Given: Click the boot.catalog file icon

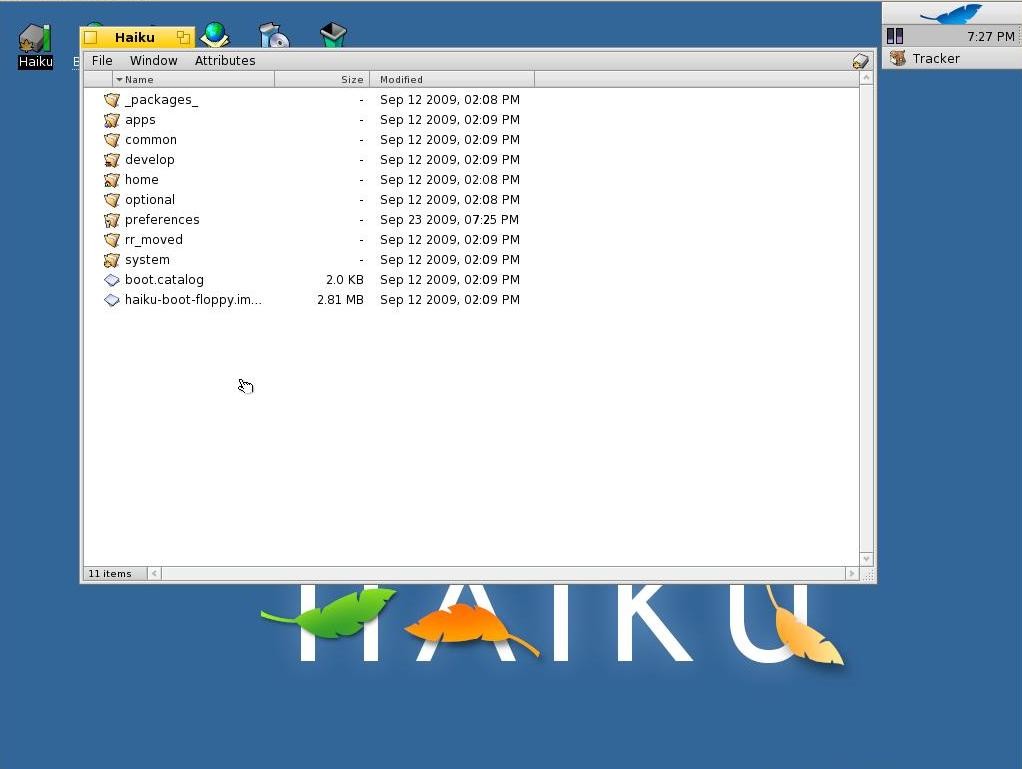Looking at the screenshot, I should tap(112, 280).
